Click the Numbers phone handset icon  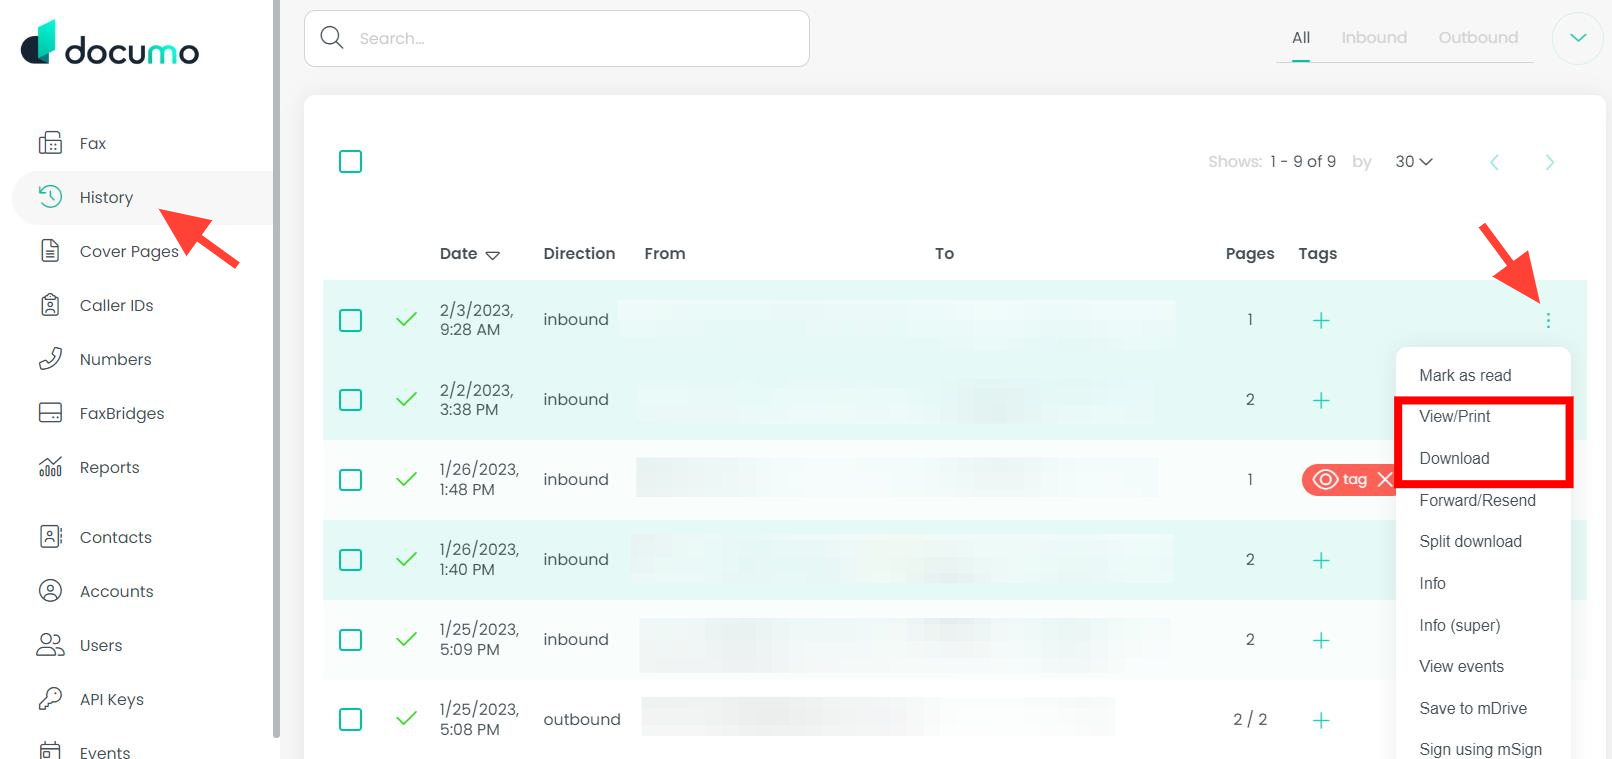tap(50, 359)
